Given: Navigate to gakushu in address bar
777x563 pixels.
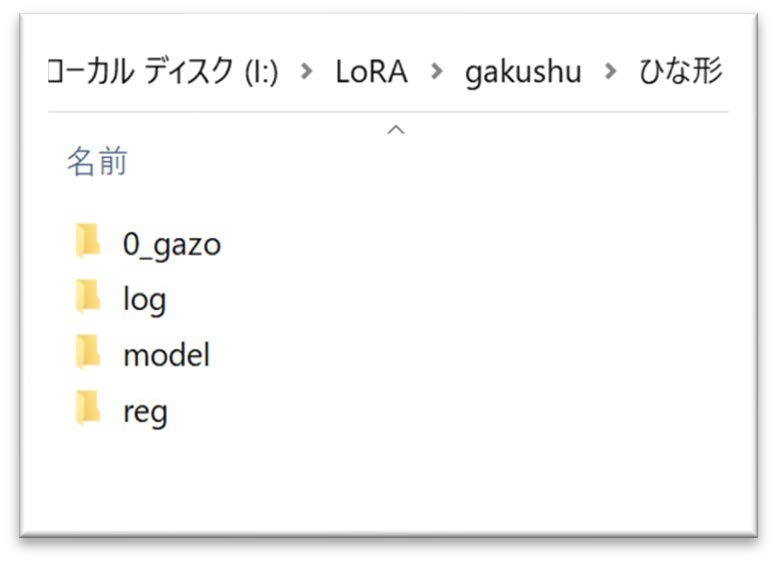Looking at the screenshot, I should tap(523, 72).
